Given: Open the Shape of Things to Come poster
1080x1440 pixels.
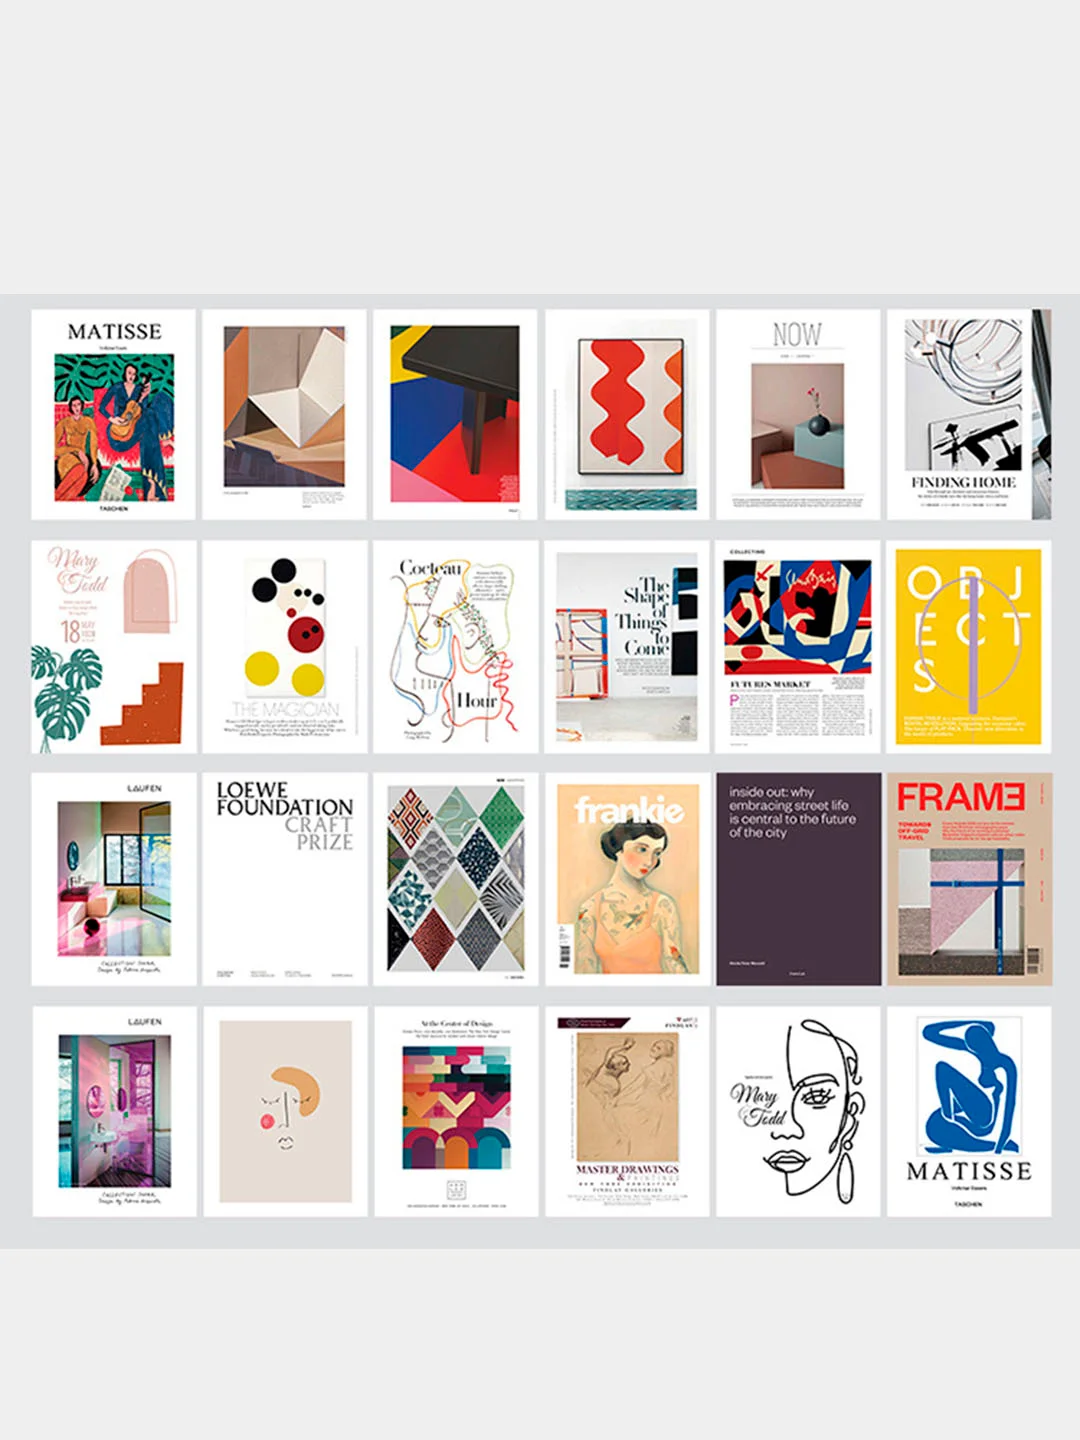Looking at the screenshot, I should 627,647.
